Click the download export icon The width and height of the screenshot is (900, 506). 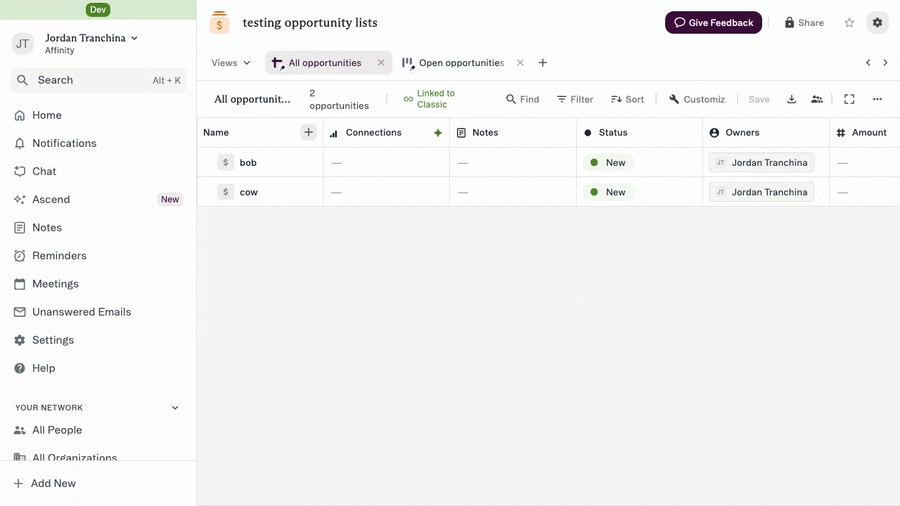[x=792, y=99]
